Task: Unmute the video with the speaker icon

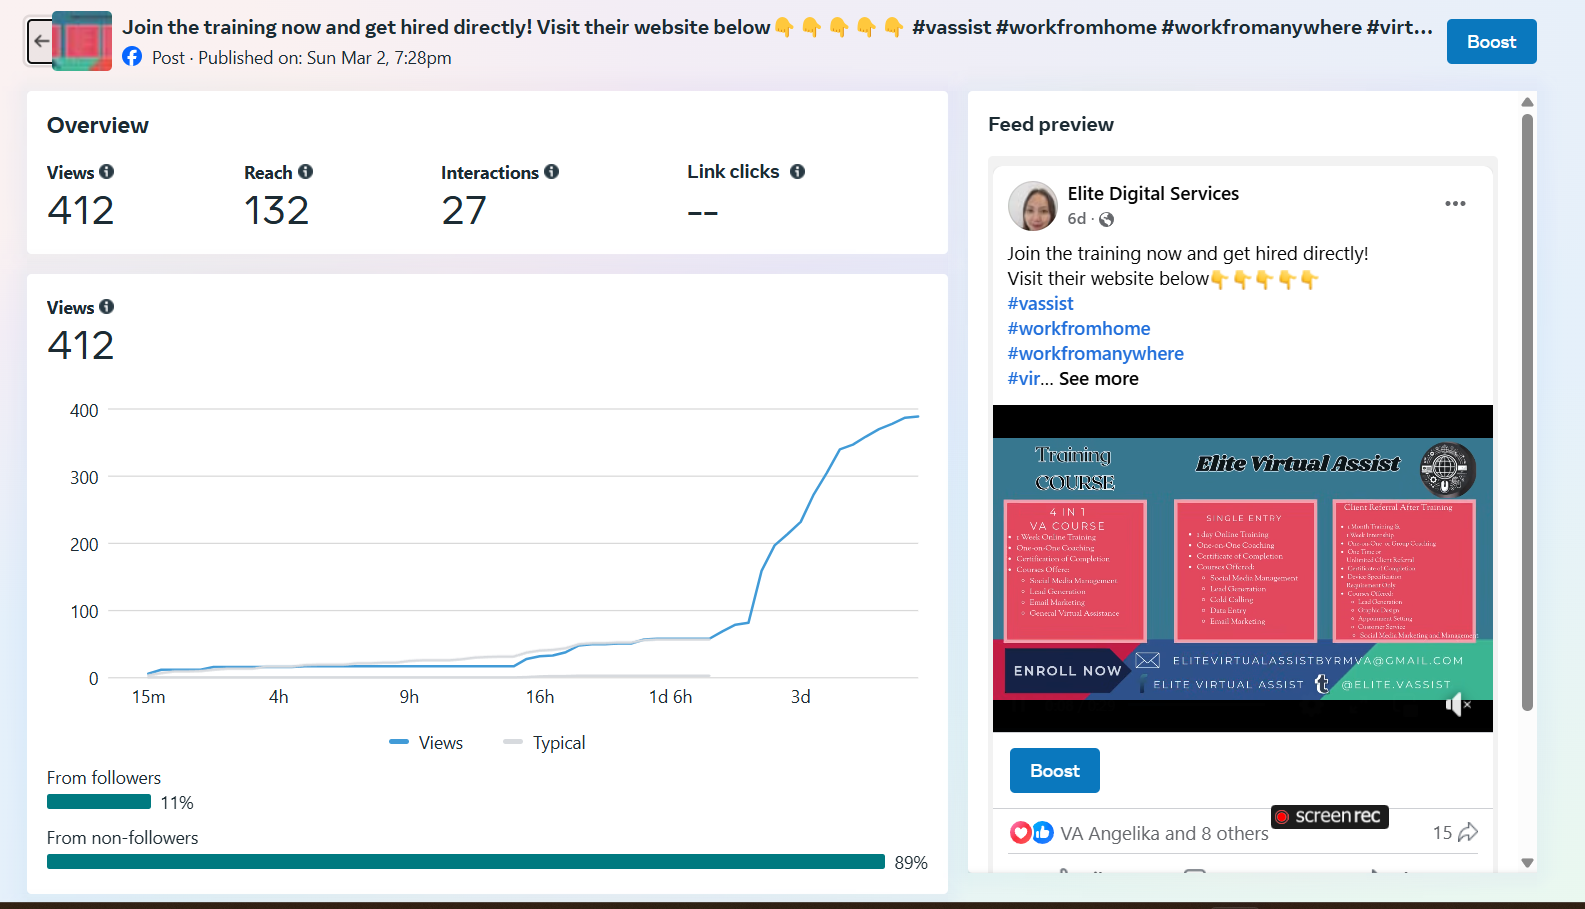Action: tap(1458, 705)
